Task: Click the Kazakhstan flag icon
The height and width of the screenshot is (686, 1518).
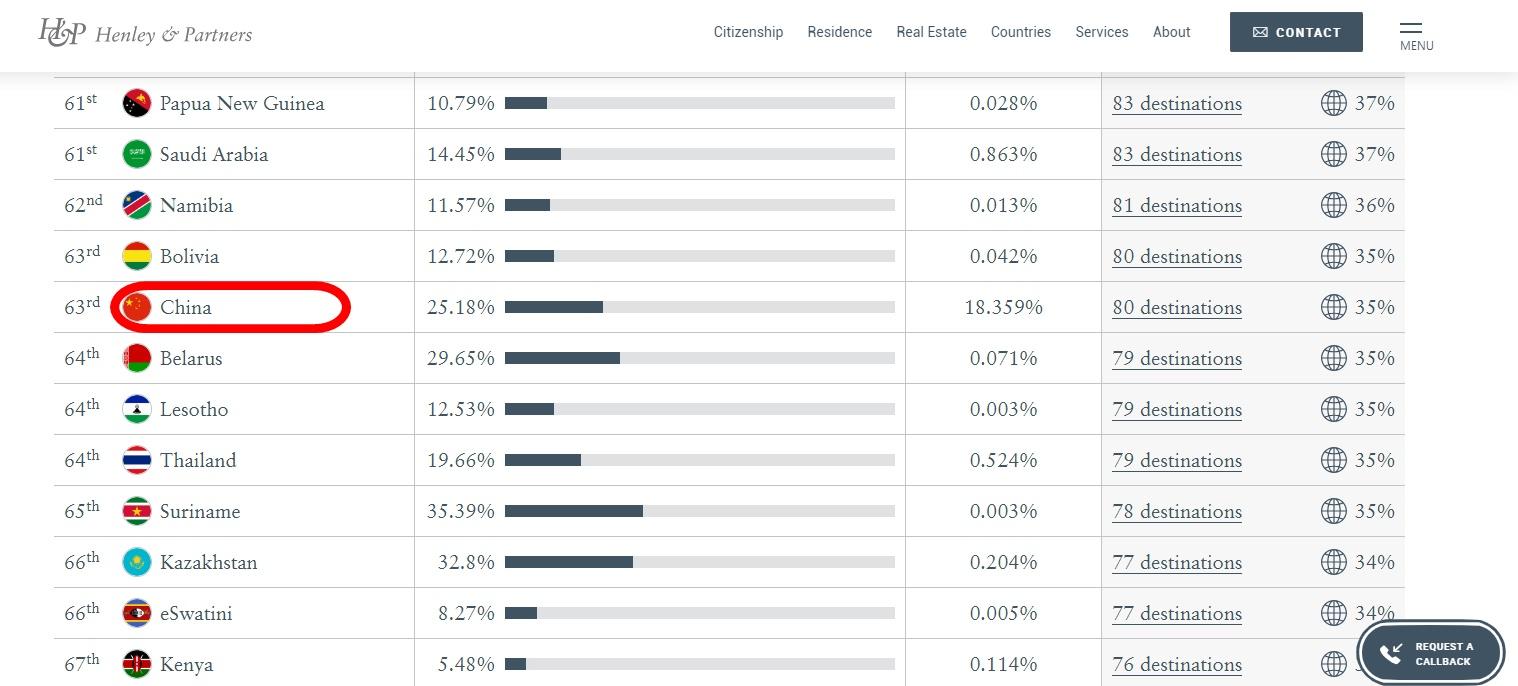Action: pos(136,562)
